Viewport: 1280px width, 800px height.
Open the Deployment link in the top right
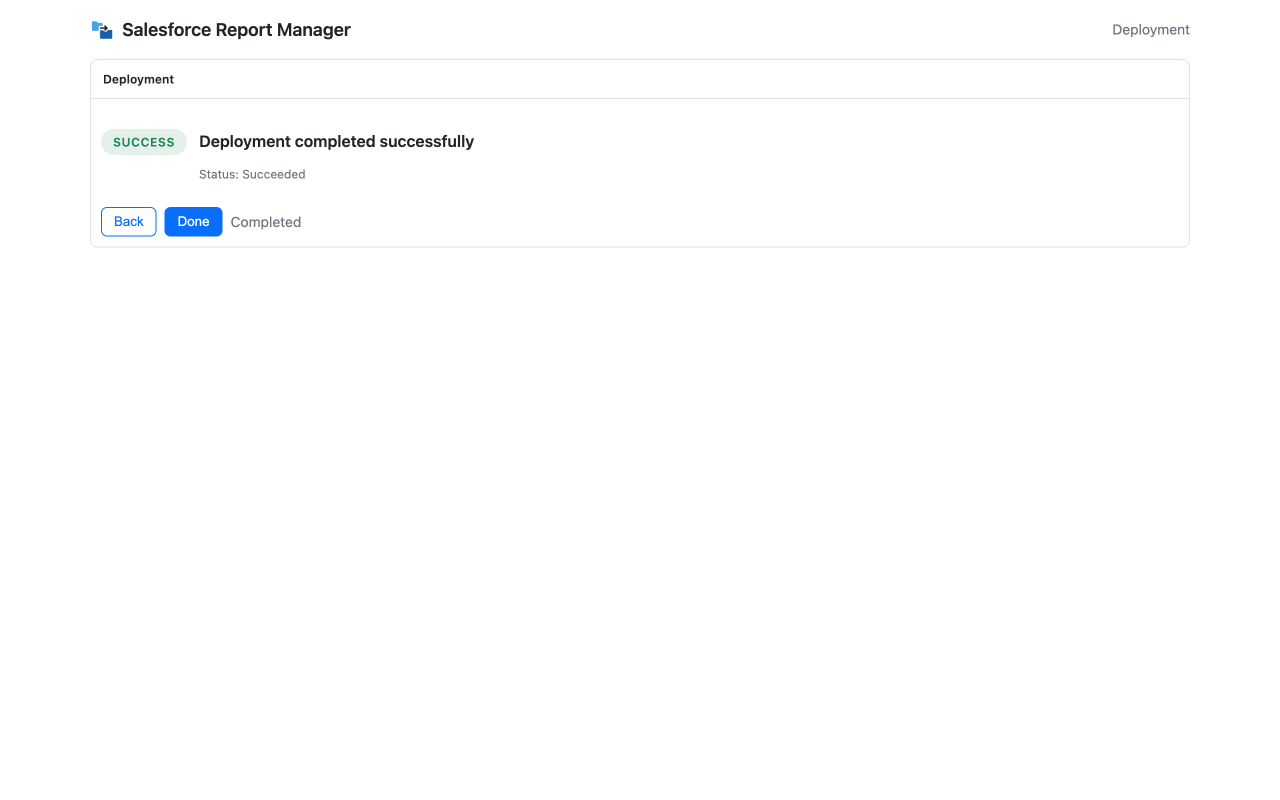(x=1150, y=29)
